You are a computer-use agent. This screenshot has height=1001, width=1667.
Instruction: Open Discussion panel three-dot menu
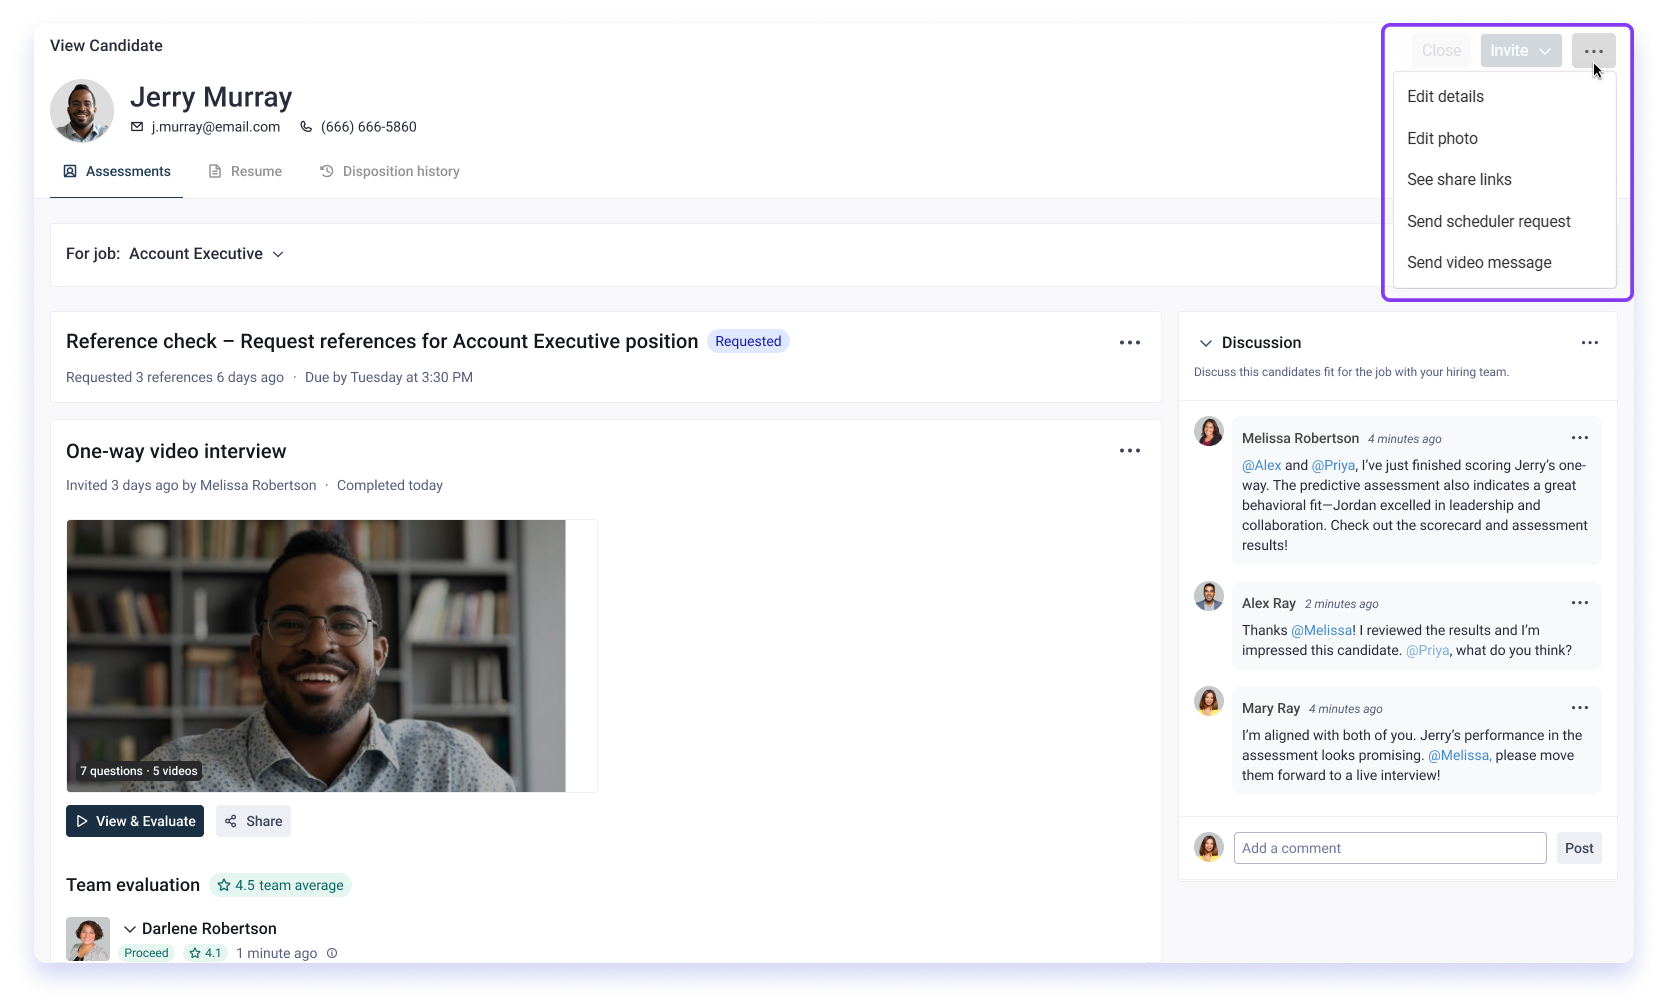pyautogui.click(x=1590, y=342)
